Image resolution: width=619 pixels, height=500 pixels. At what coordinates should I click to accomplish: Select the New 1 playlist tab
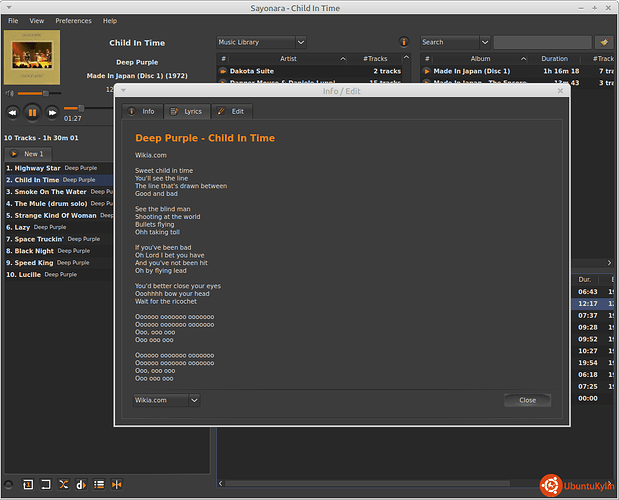click(28, 154)
